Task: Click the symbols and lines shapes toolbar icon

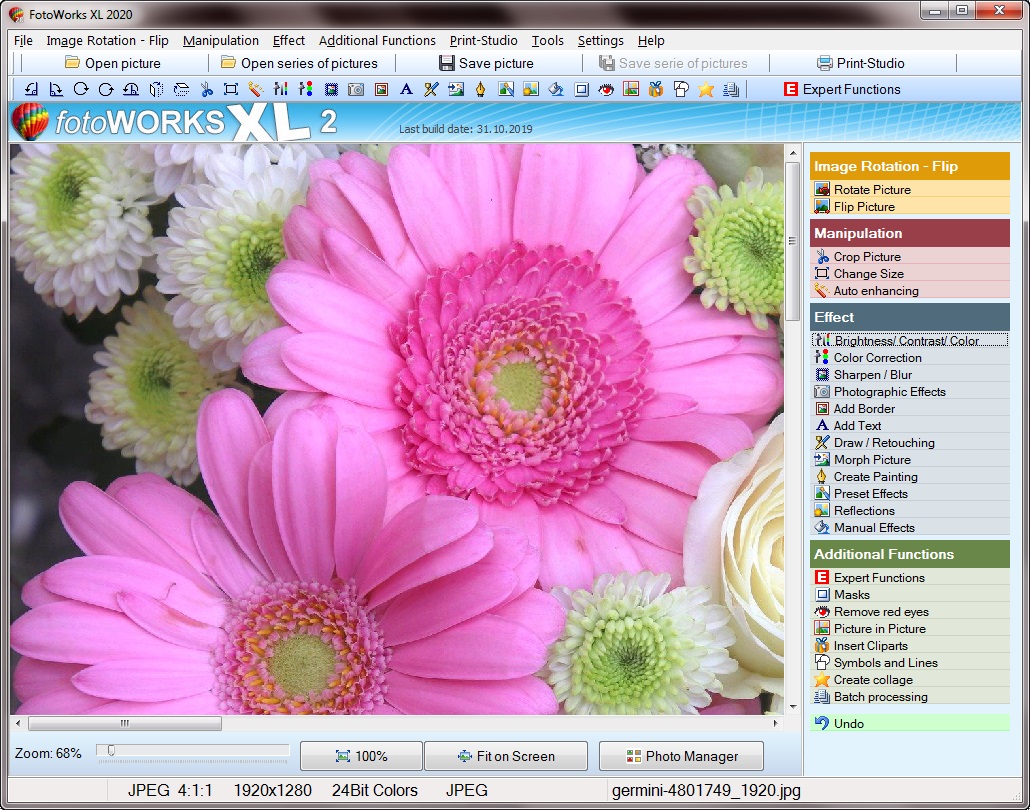Action: coord(681,89)
